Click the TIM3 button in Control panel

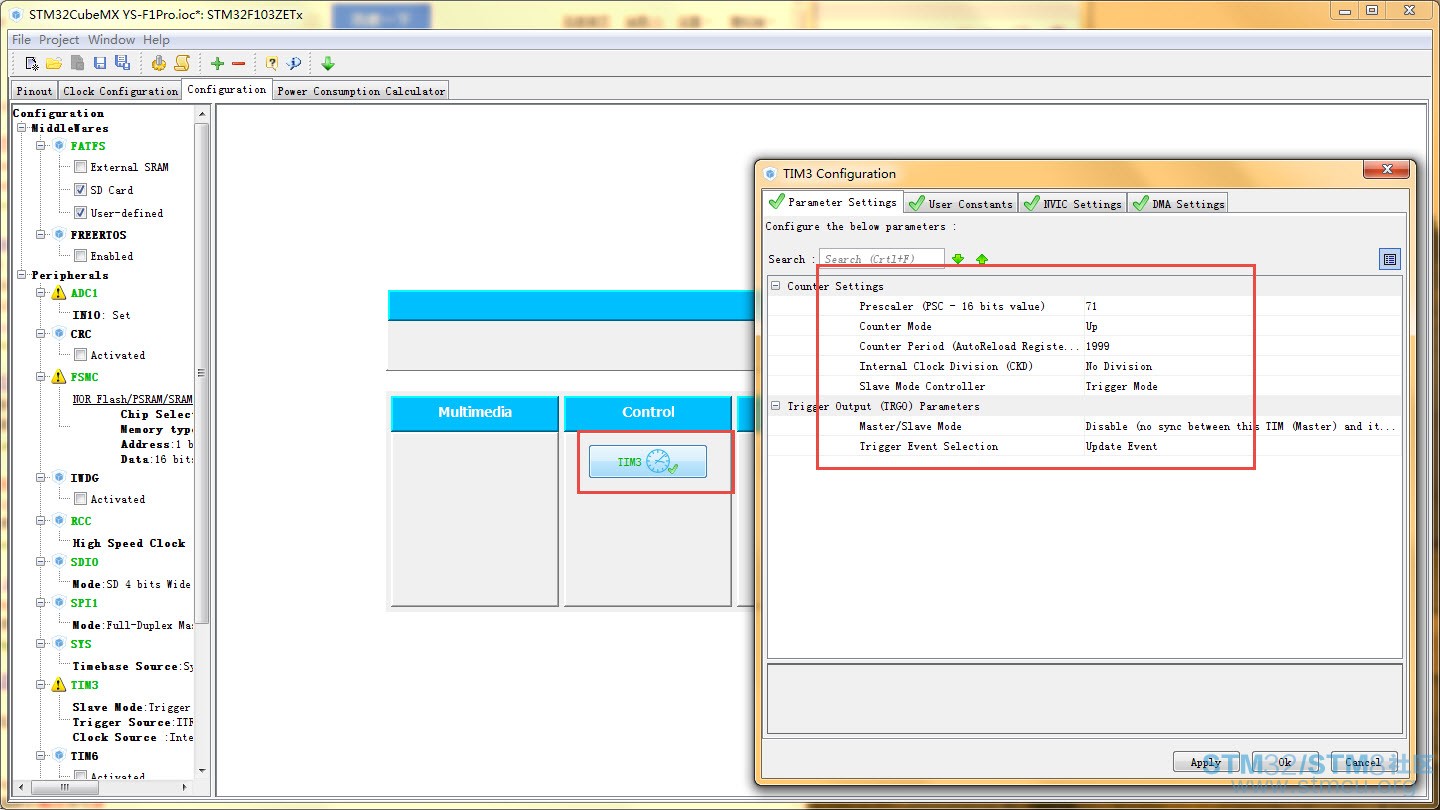click(648, 461)
